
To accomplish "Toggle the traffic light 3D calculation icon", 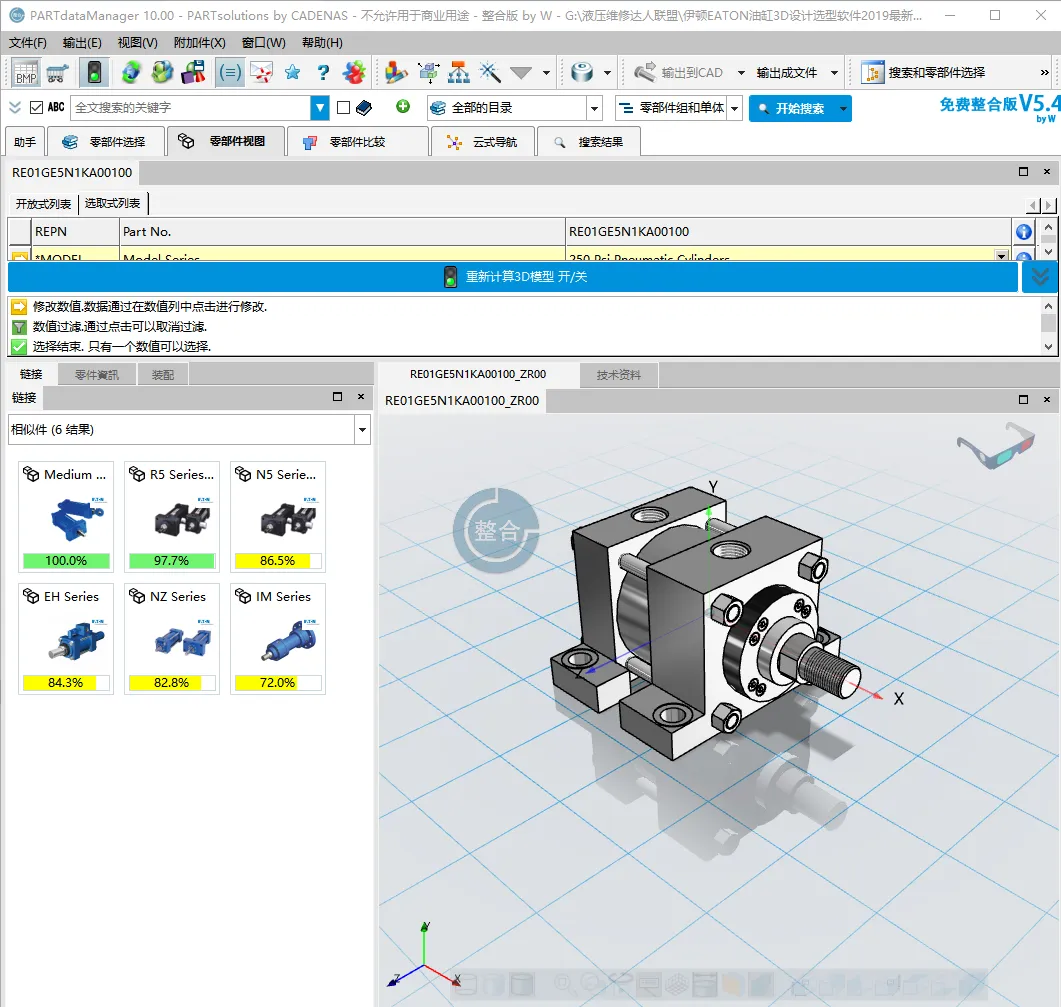I will point(94,72).
